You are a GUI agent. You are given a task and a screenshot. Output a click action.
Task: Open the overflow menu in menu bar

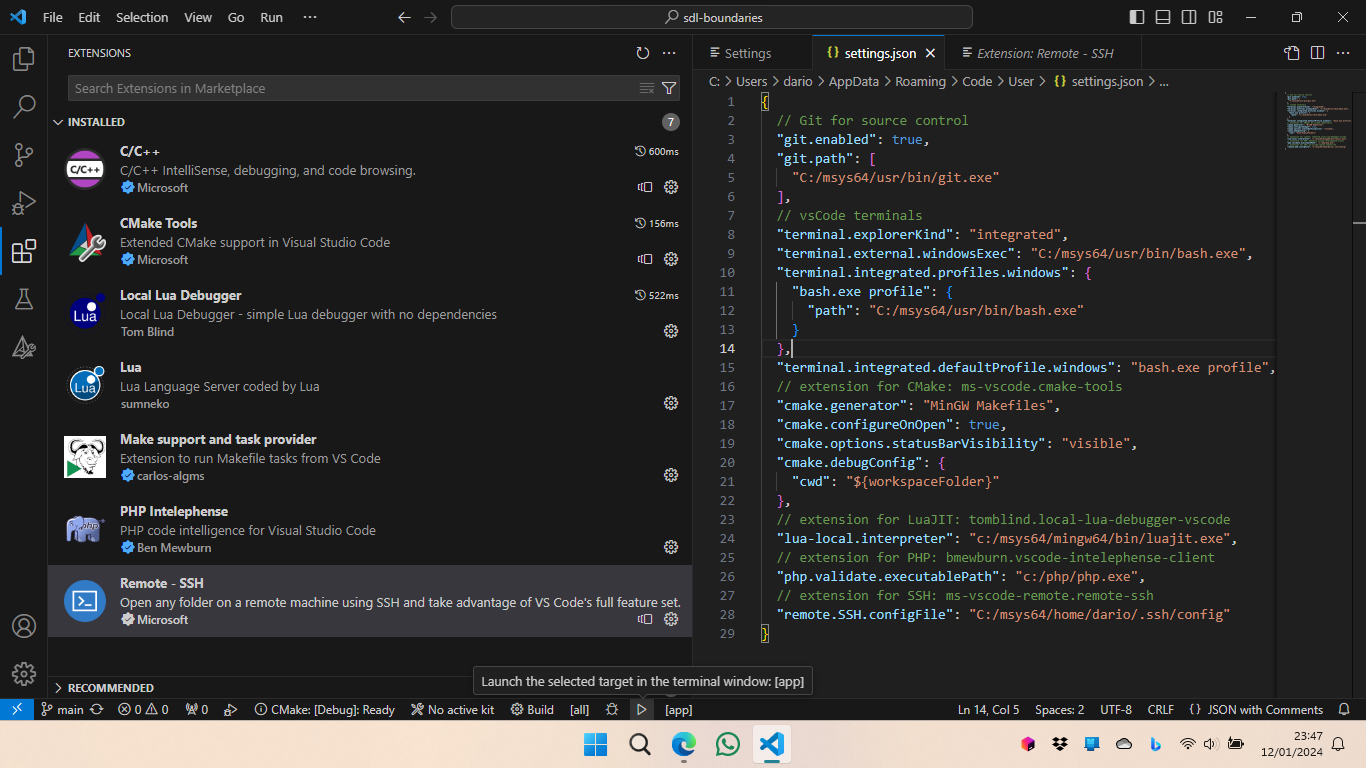pos(310,17)
